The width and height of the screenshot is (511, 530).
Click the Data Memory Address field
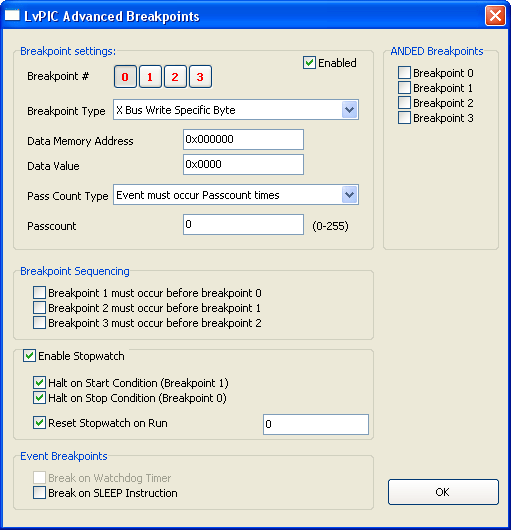click(x=243, y=139)
